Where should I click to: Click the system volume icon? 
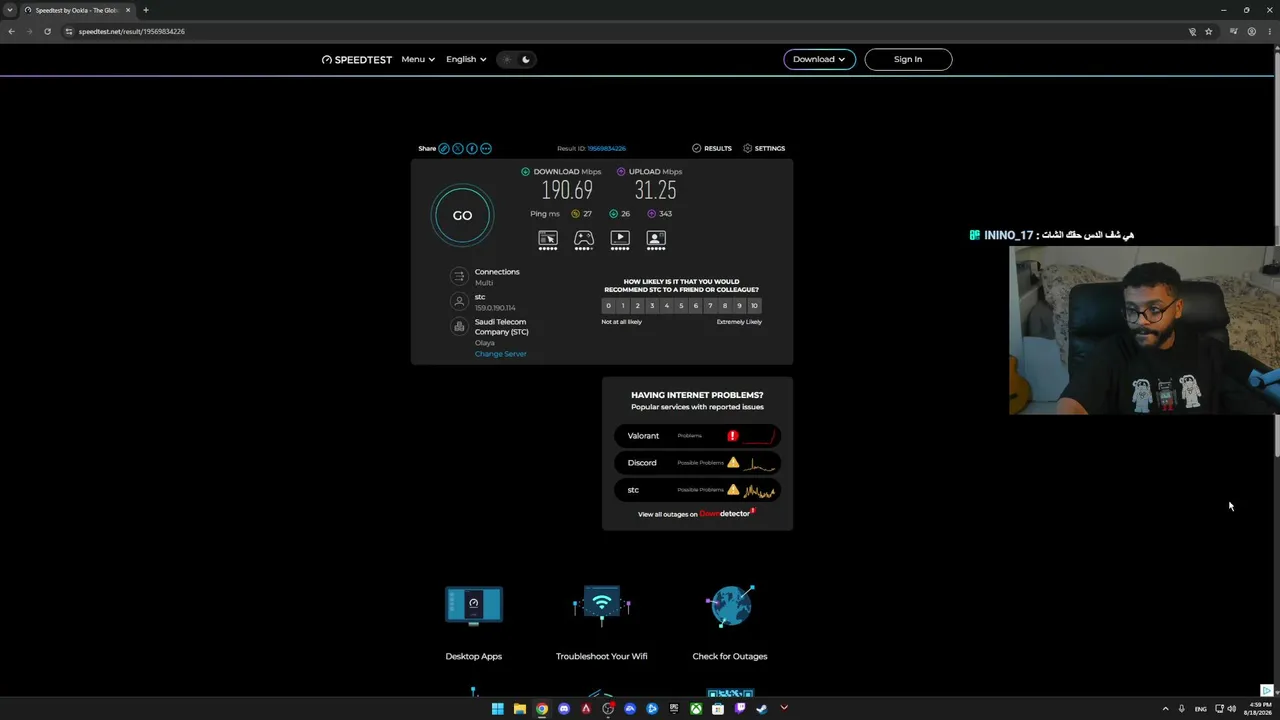[1232, 709]
